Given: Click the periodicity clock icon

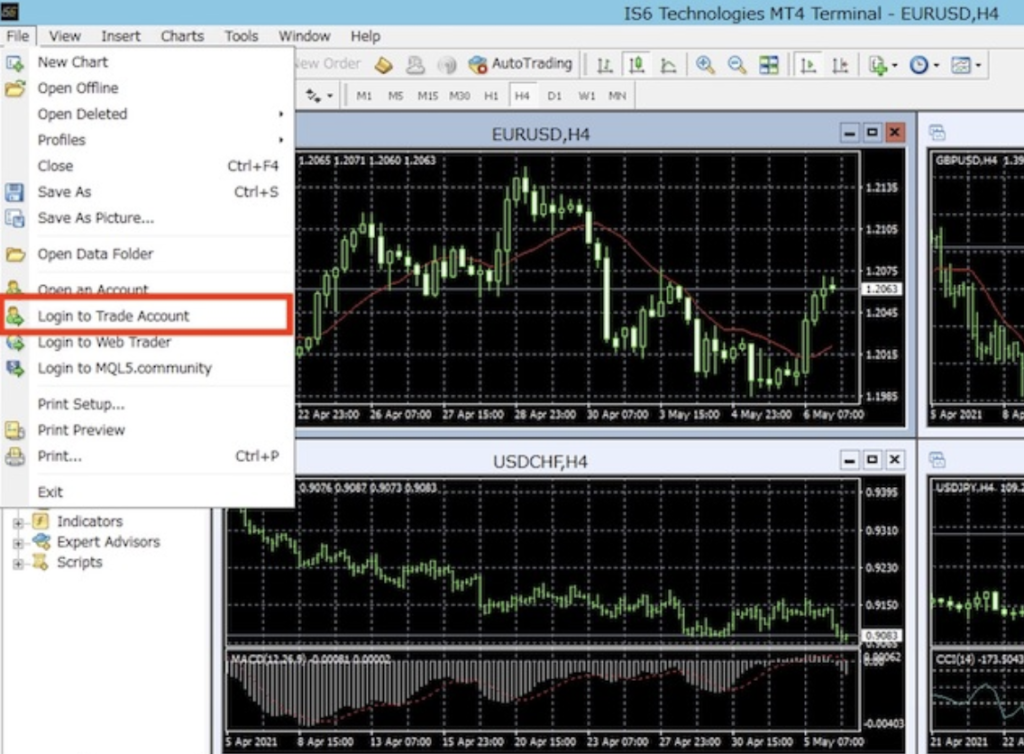Looking at the screenshot, I should (919, 65).
